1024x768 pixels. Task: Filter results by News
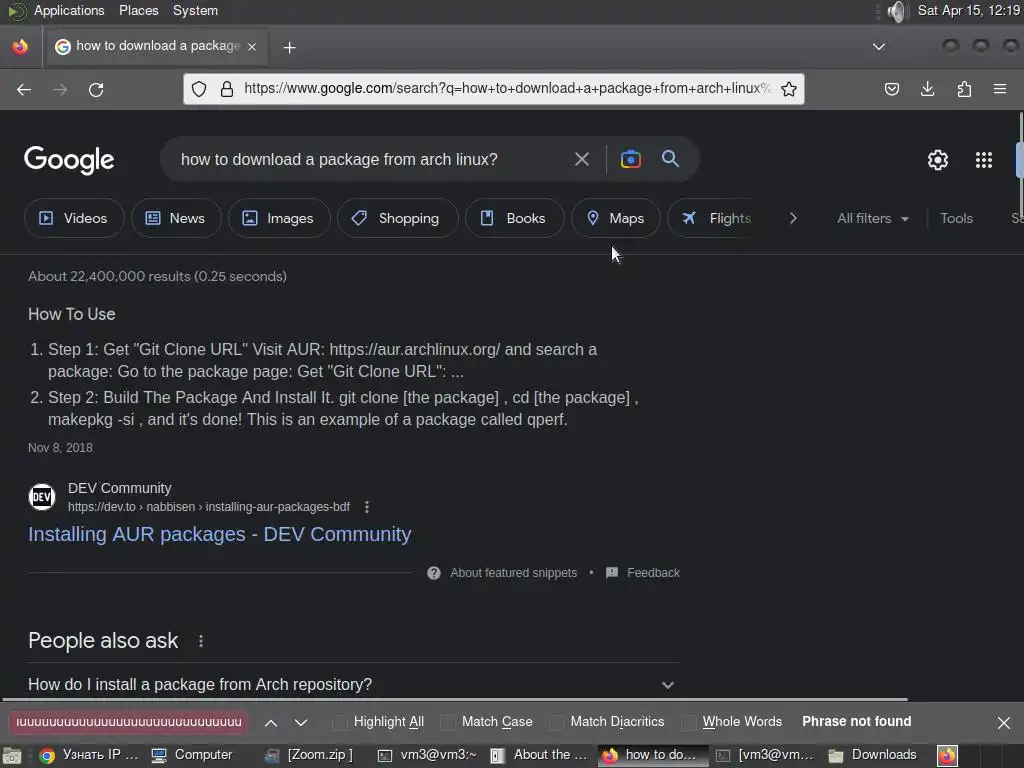pyautogui.click(x=176, y=218)
